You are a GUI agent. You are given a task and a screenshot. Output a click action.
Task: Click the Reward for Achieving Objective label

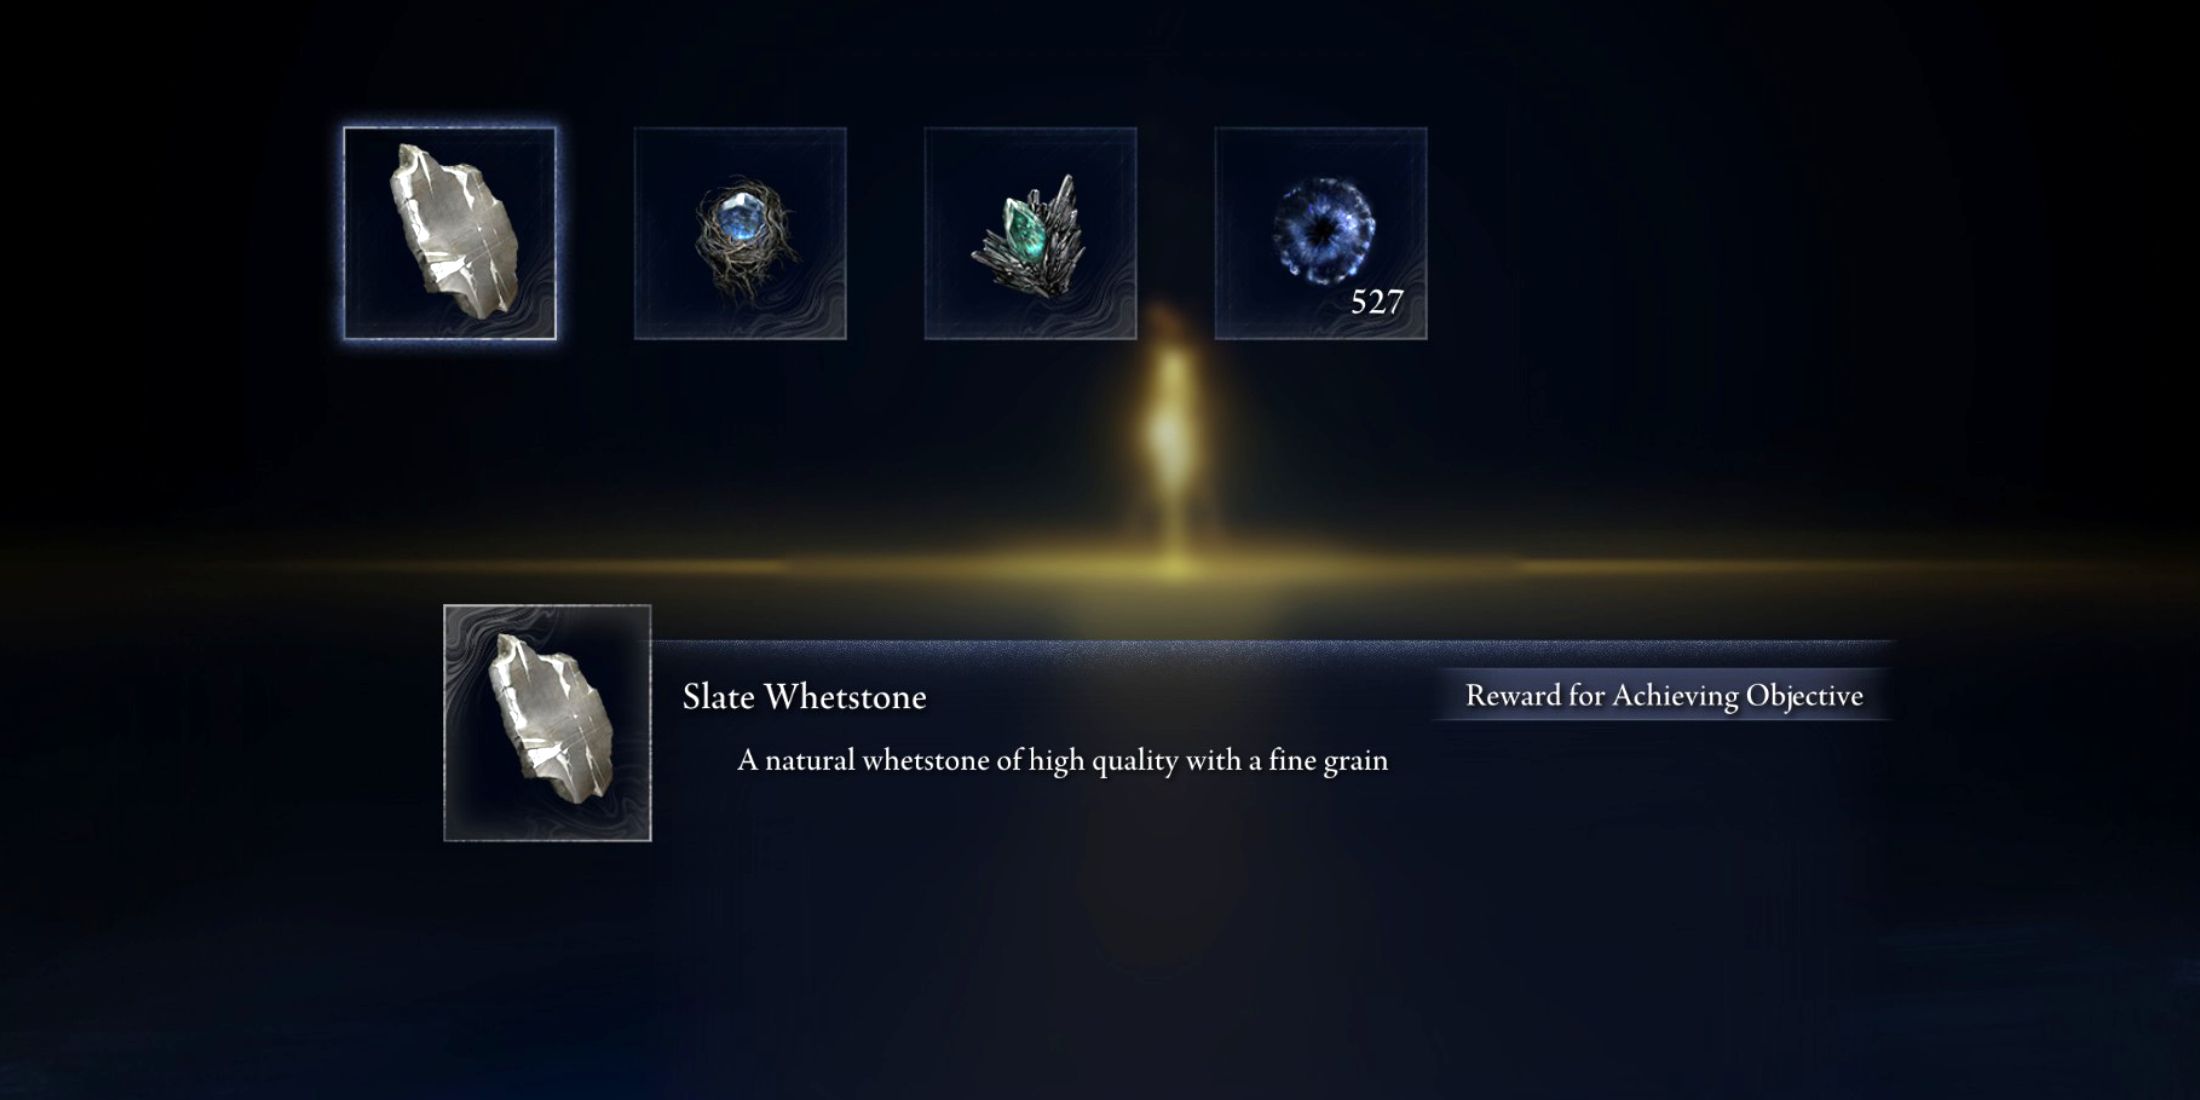pyautogui.click(x=1664, y=695)
